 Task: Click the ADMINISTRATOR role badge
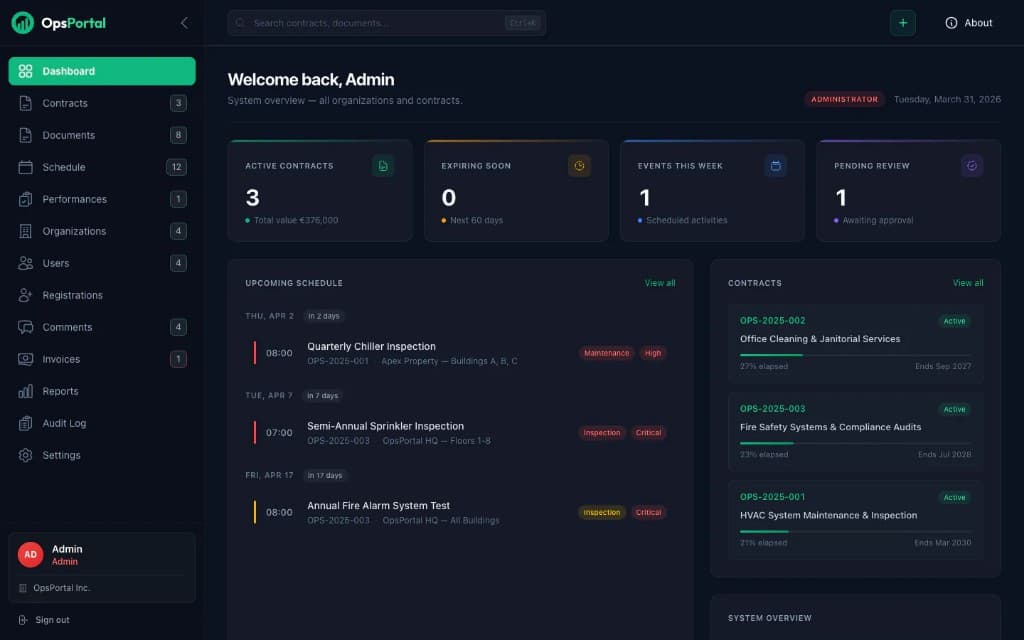click(844, 99)
